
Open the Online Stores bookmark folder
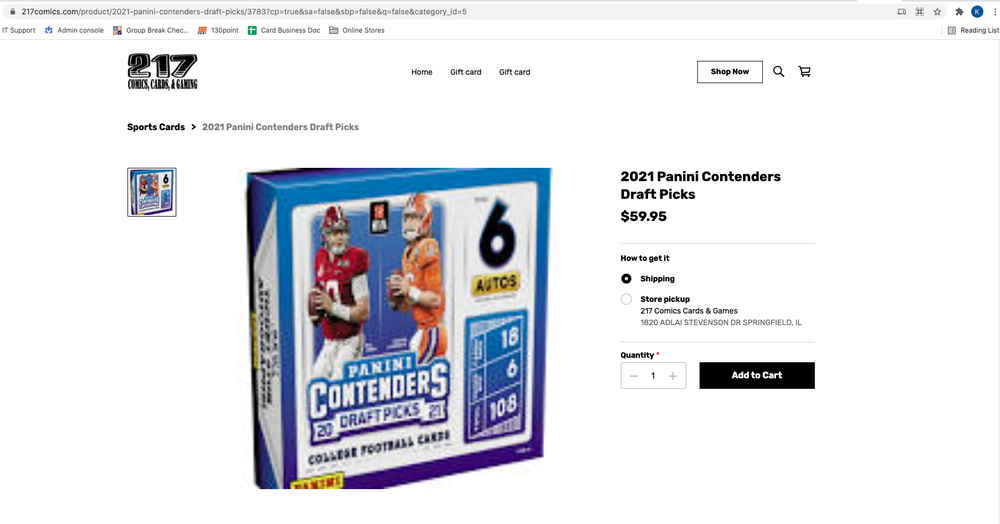357,30
